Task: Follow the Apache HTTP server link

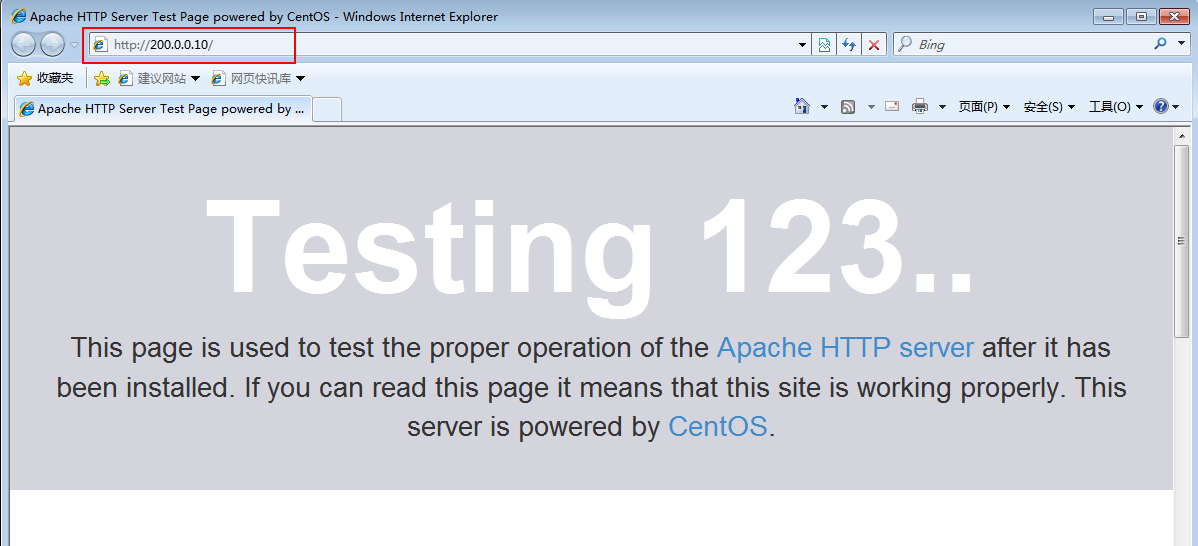Action: [845, 348]
